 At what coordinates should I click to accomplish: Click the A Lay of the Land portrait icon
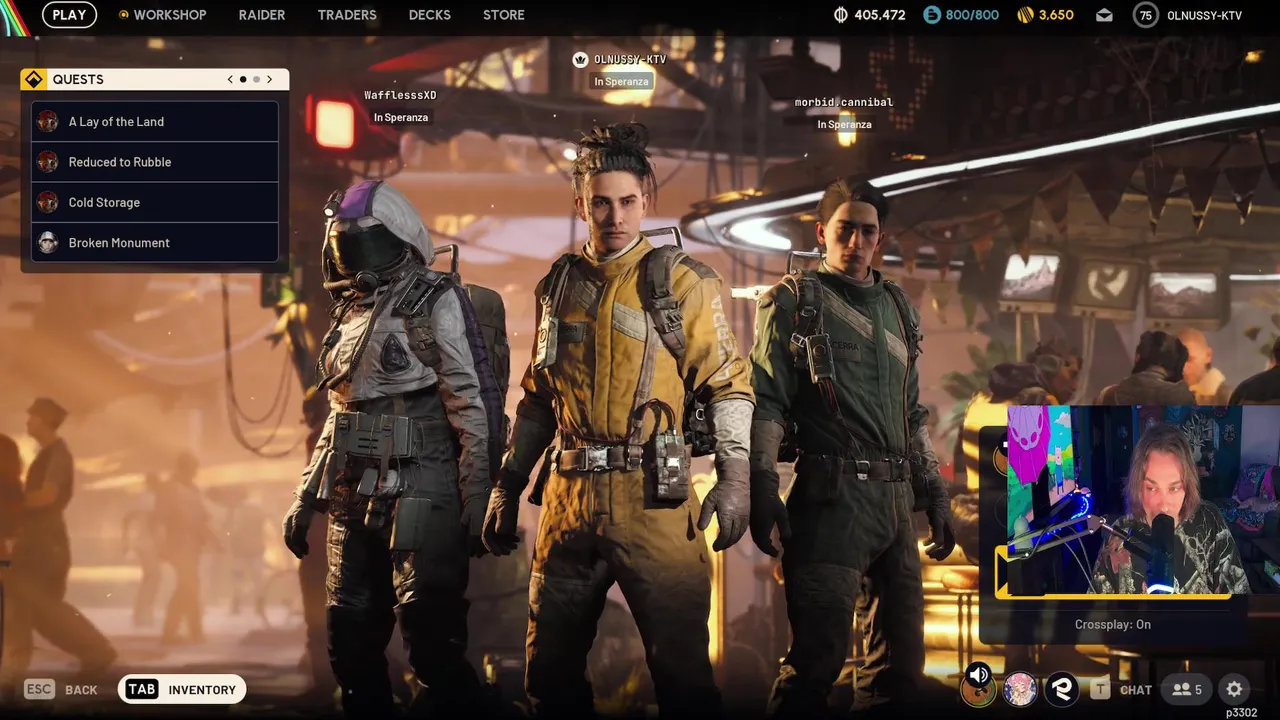tap(47, 121)
